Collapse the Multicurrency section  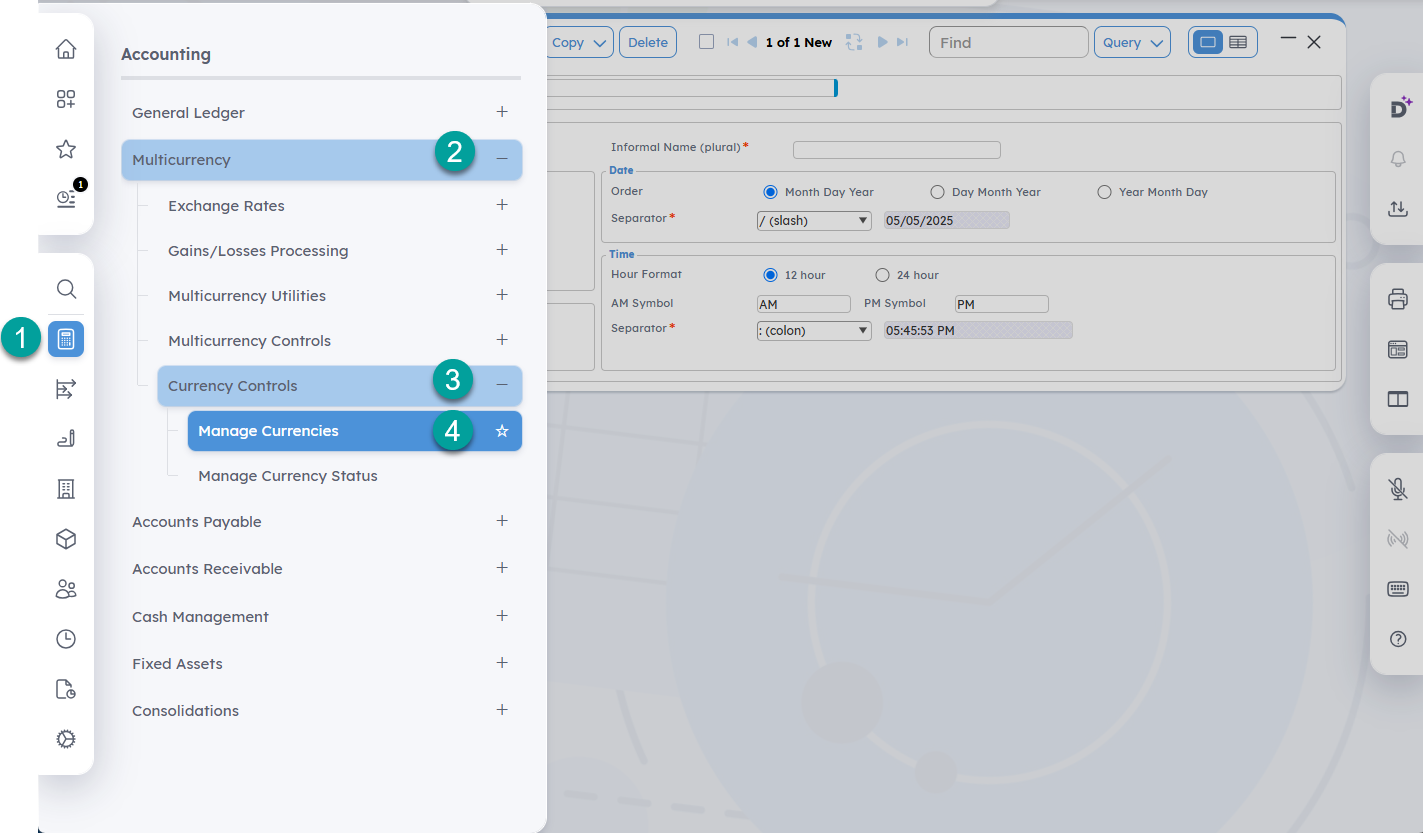(502, 159)
